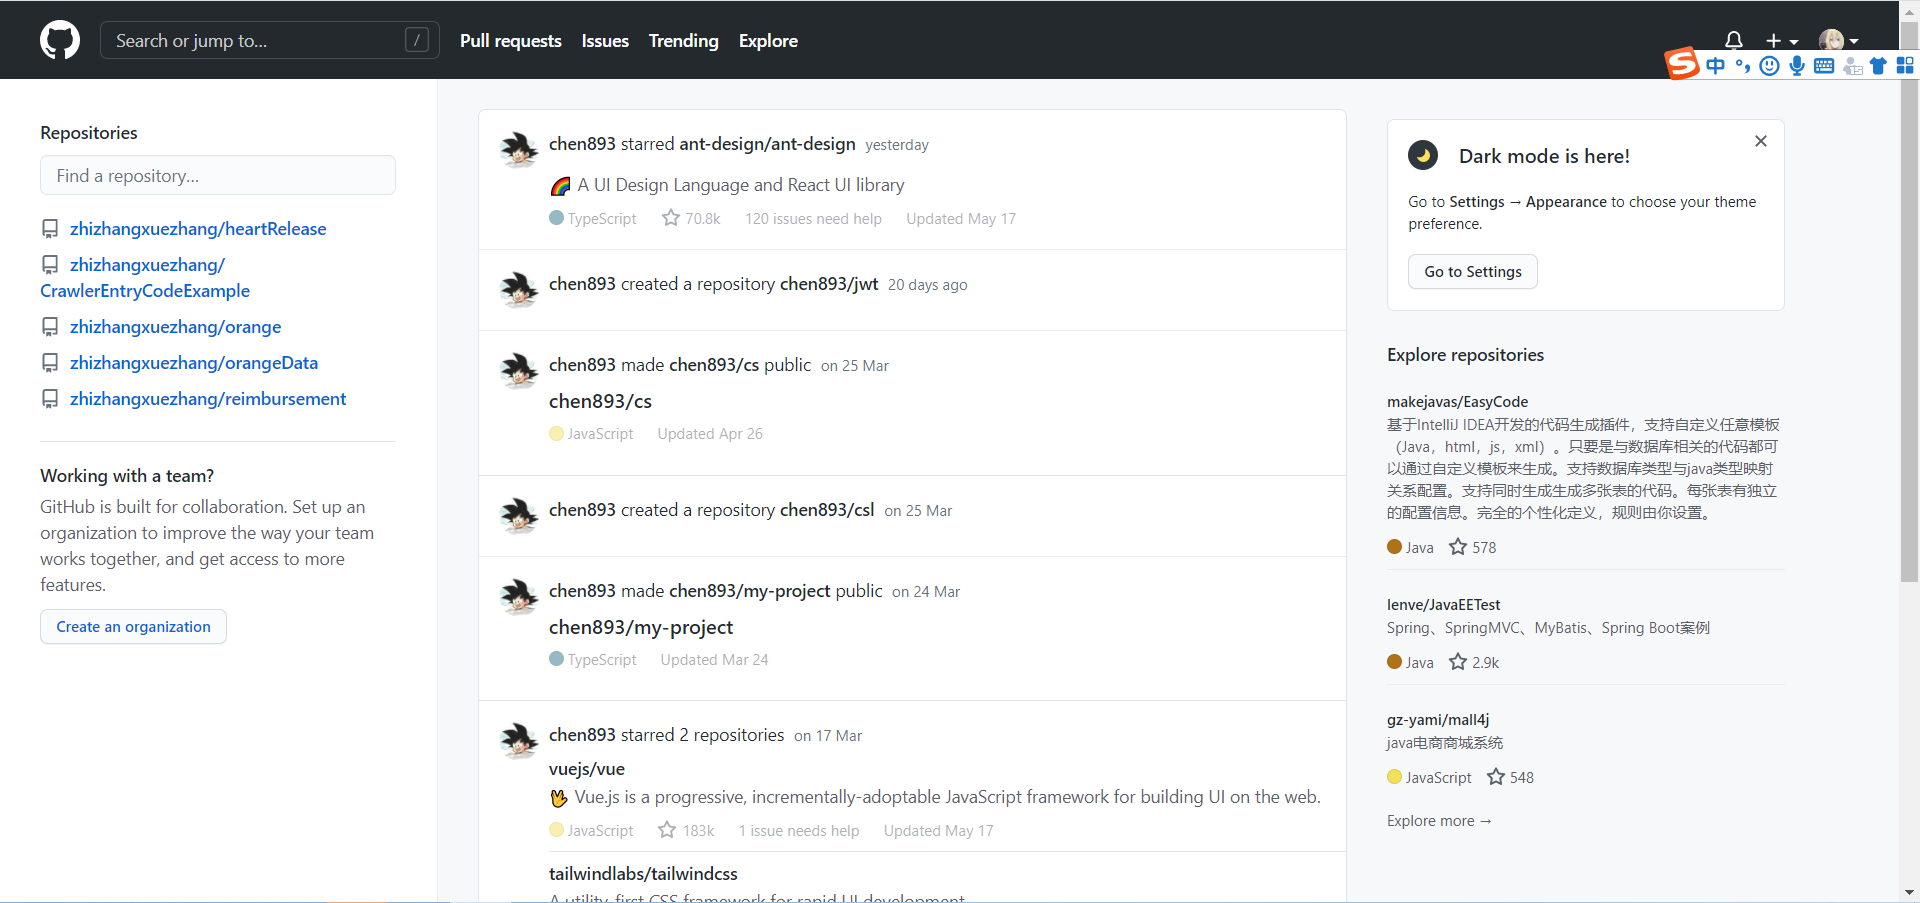Open chen893/cs repository title
Viewport: 1920px width, 903px height.
pyautogui.click(x=600, y=401)
